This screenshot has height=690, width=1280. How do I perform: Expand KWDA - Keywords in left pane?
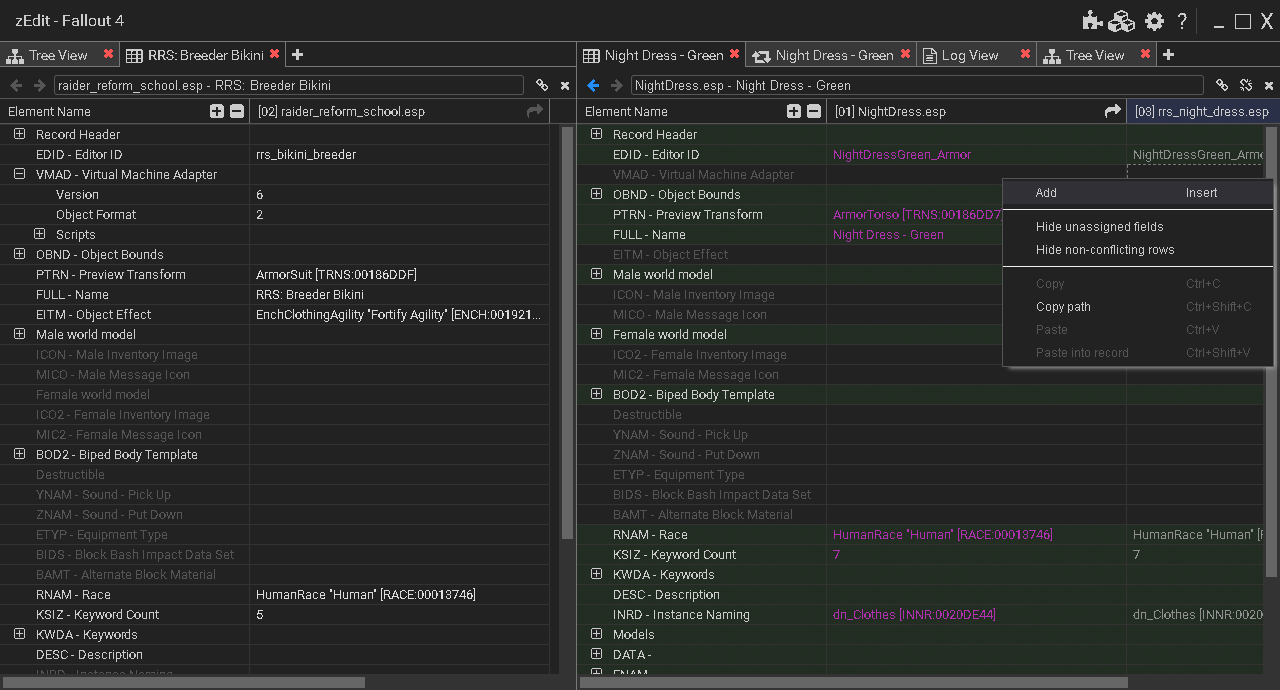pos(19,634)
